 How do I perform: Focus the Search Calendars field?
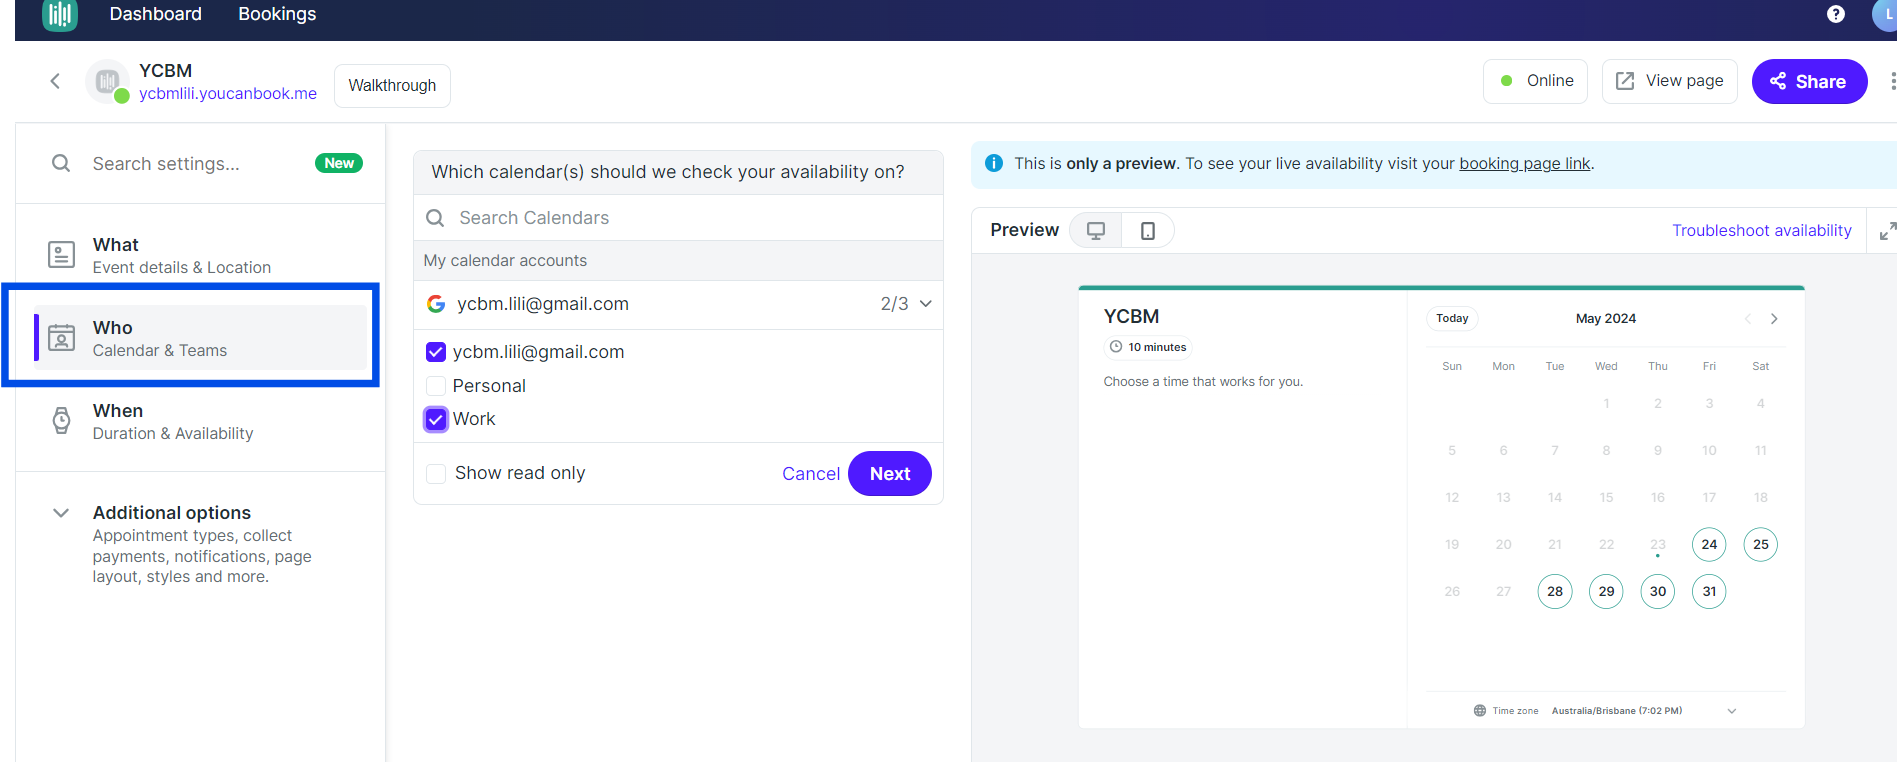678,218
